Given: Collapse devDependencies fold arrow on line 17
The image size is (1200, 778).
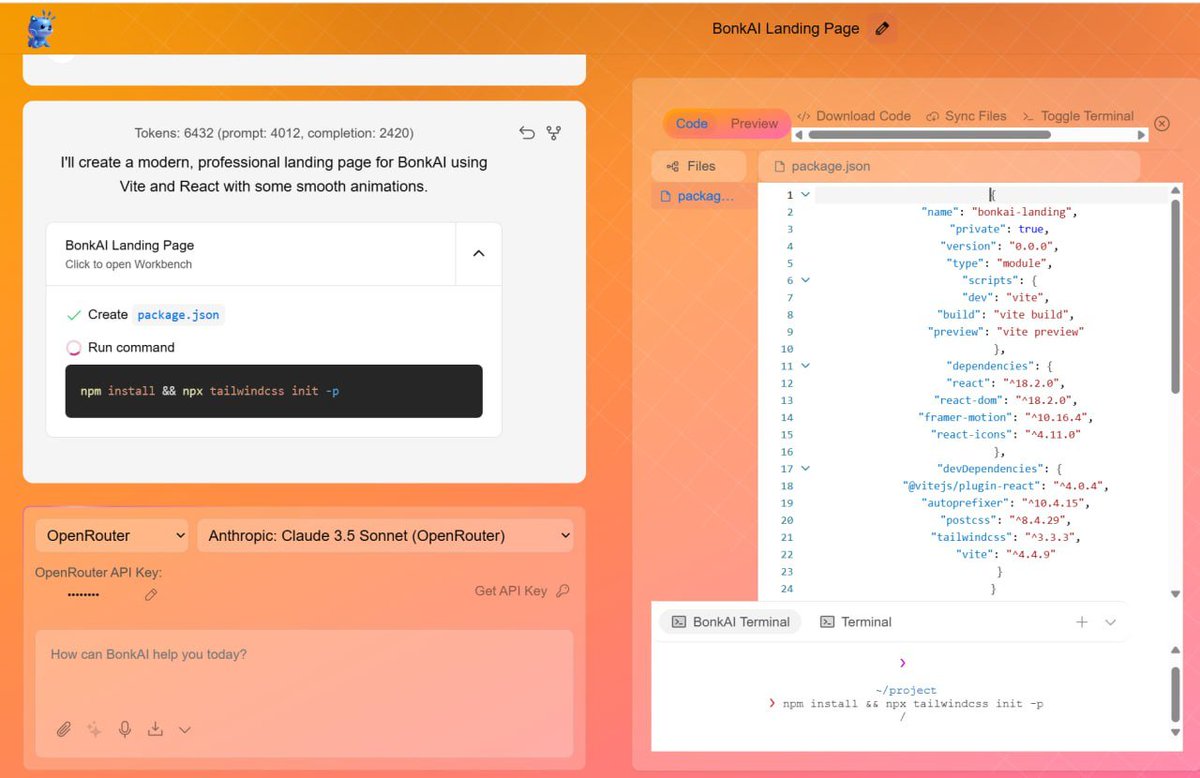Looking at the screenshot, I should point(805,468).
